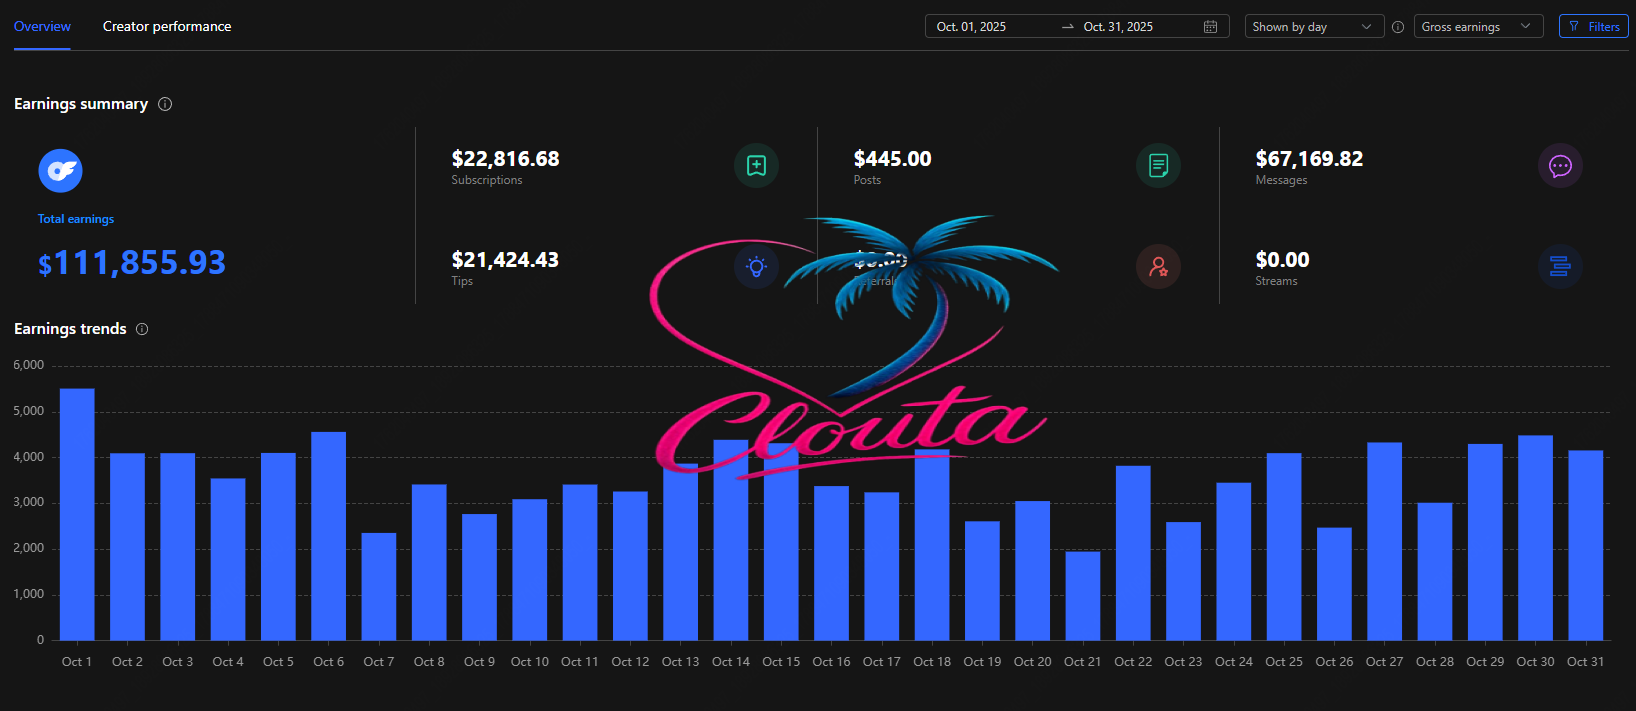Select the Oct 2 bar in chart

127,547
